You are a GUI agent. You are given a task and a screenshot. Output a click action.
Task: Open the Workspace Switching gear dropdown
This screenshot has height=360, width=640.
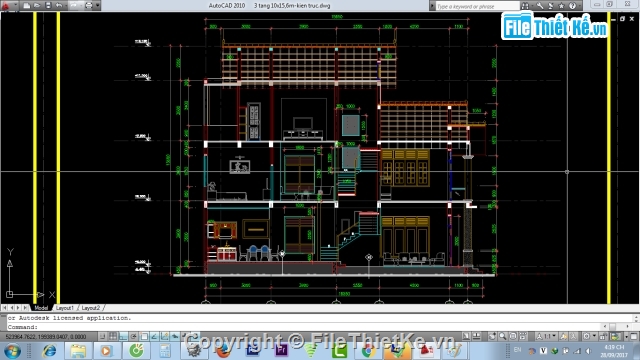590,336
